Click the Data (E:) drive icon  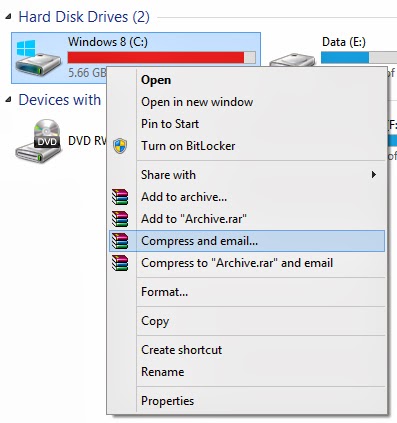click(x=292, y=61)
